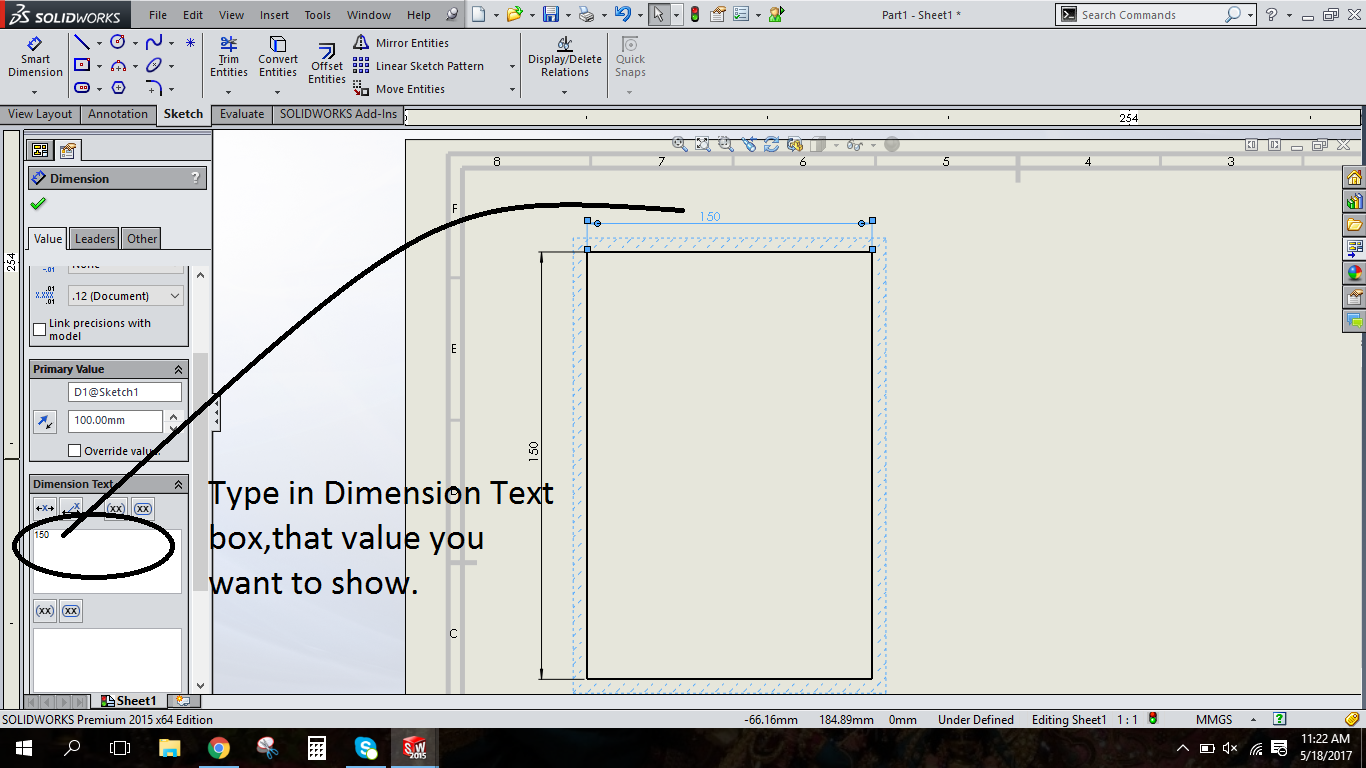Screen dimensions: 1366x768
Task: Switch to the Evaluate tab
Action: coord(241,114)
